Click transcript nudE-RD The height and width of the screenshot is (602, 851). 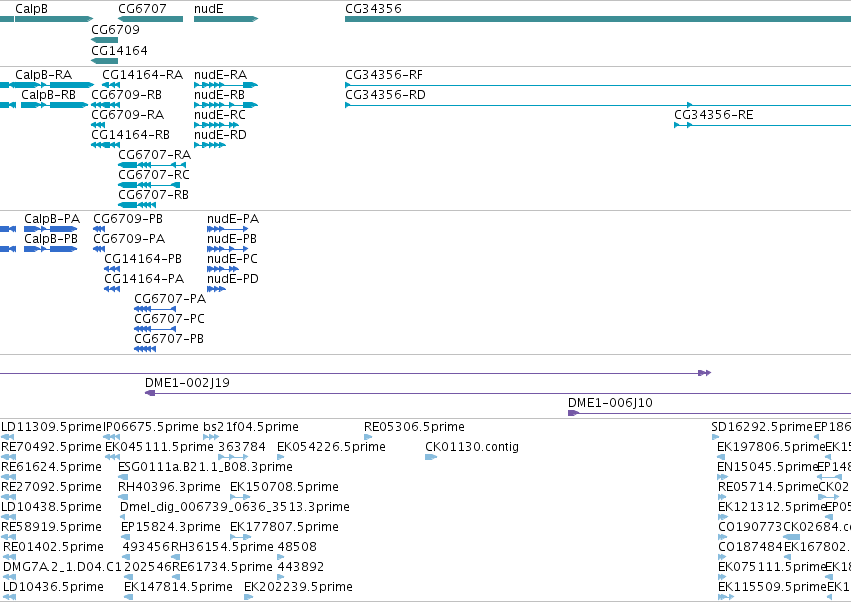(210, 145)
